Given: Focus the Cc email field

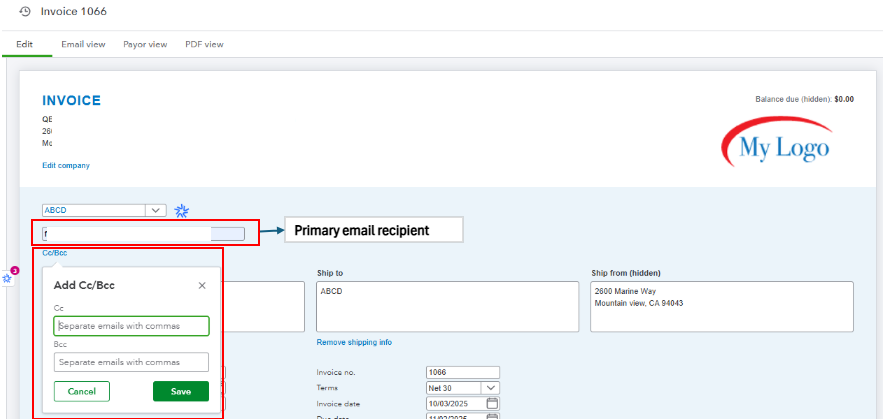Looking at the screenshot, I should coord(131,326).
